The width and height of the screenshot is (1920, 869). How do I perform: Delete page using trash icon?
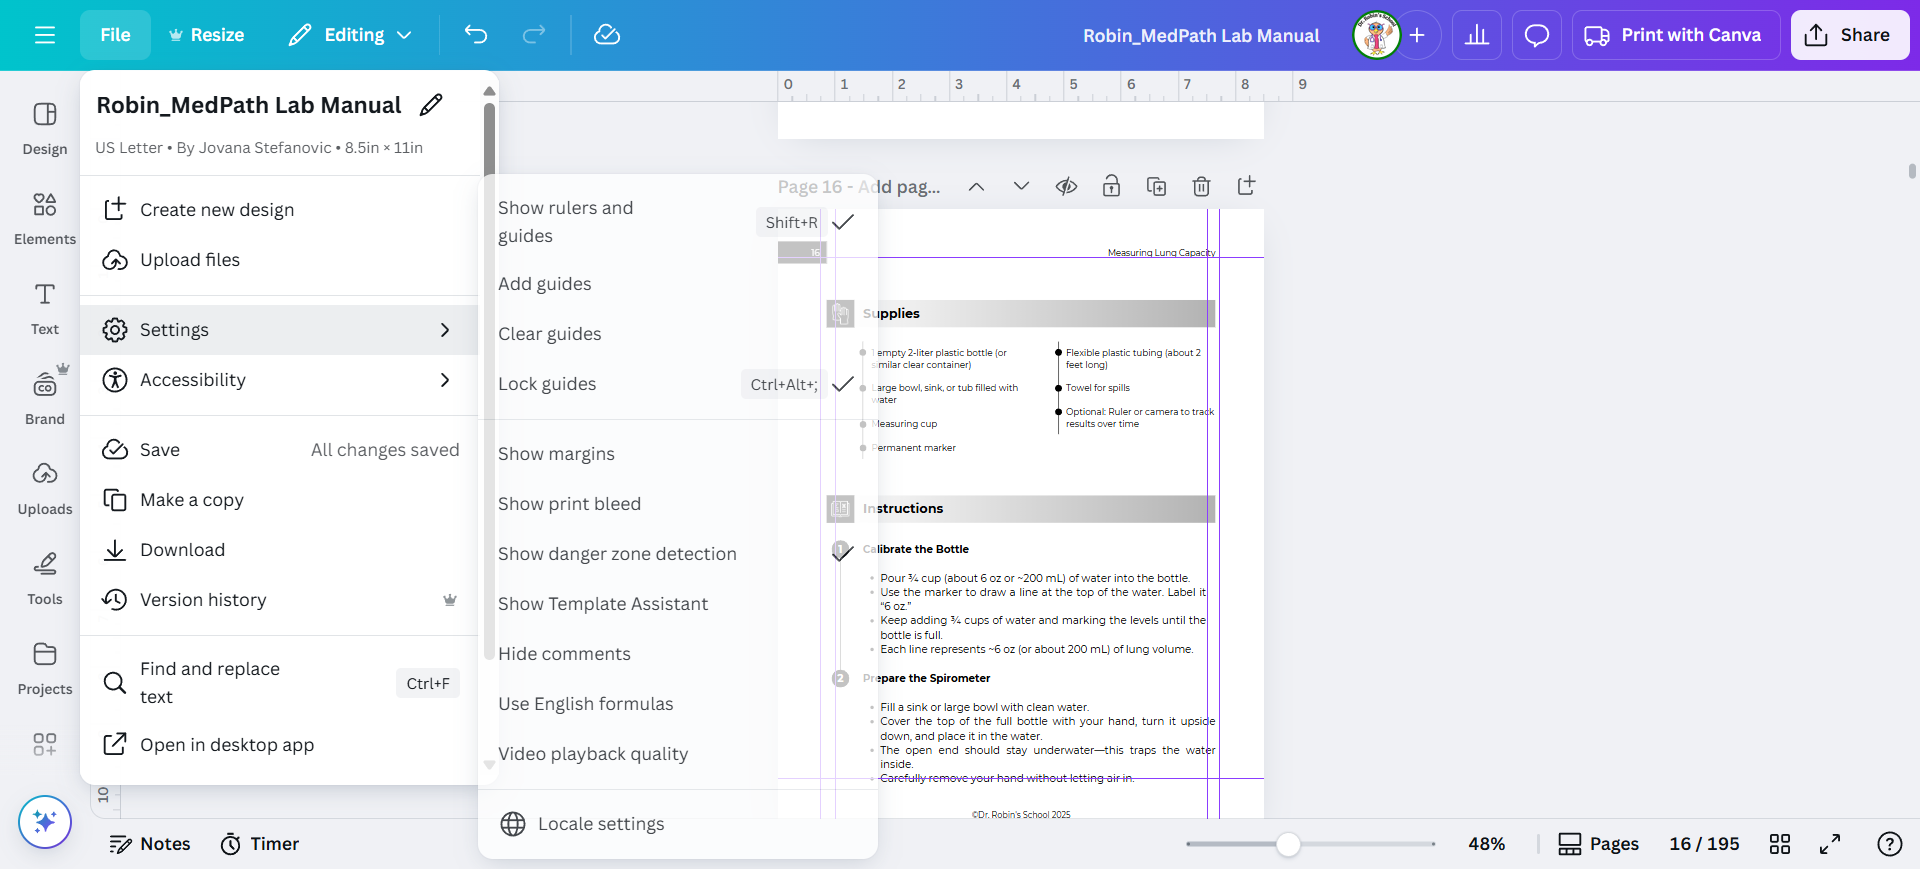(x=1201, y=186)
